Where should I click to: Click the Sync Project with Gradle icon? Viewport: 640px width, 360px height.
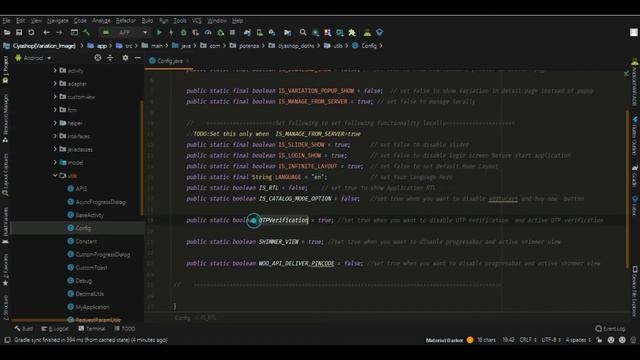click(247, 32)
